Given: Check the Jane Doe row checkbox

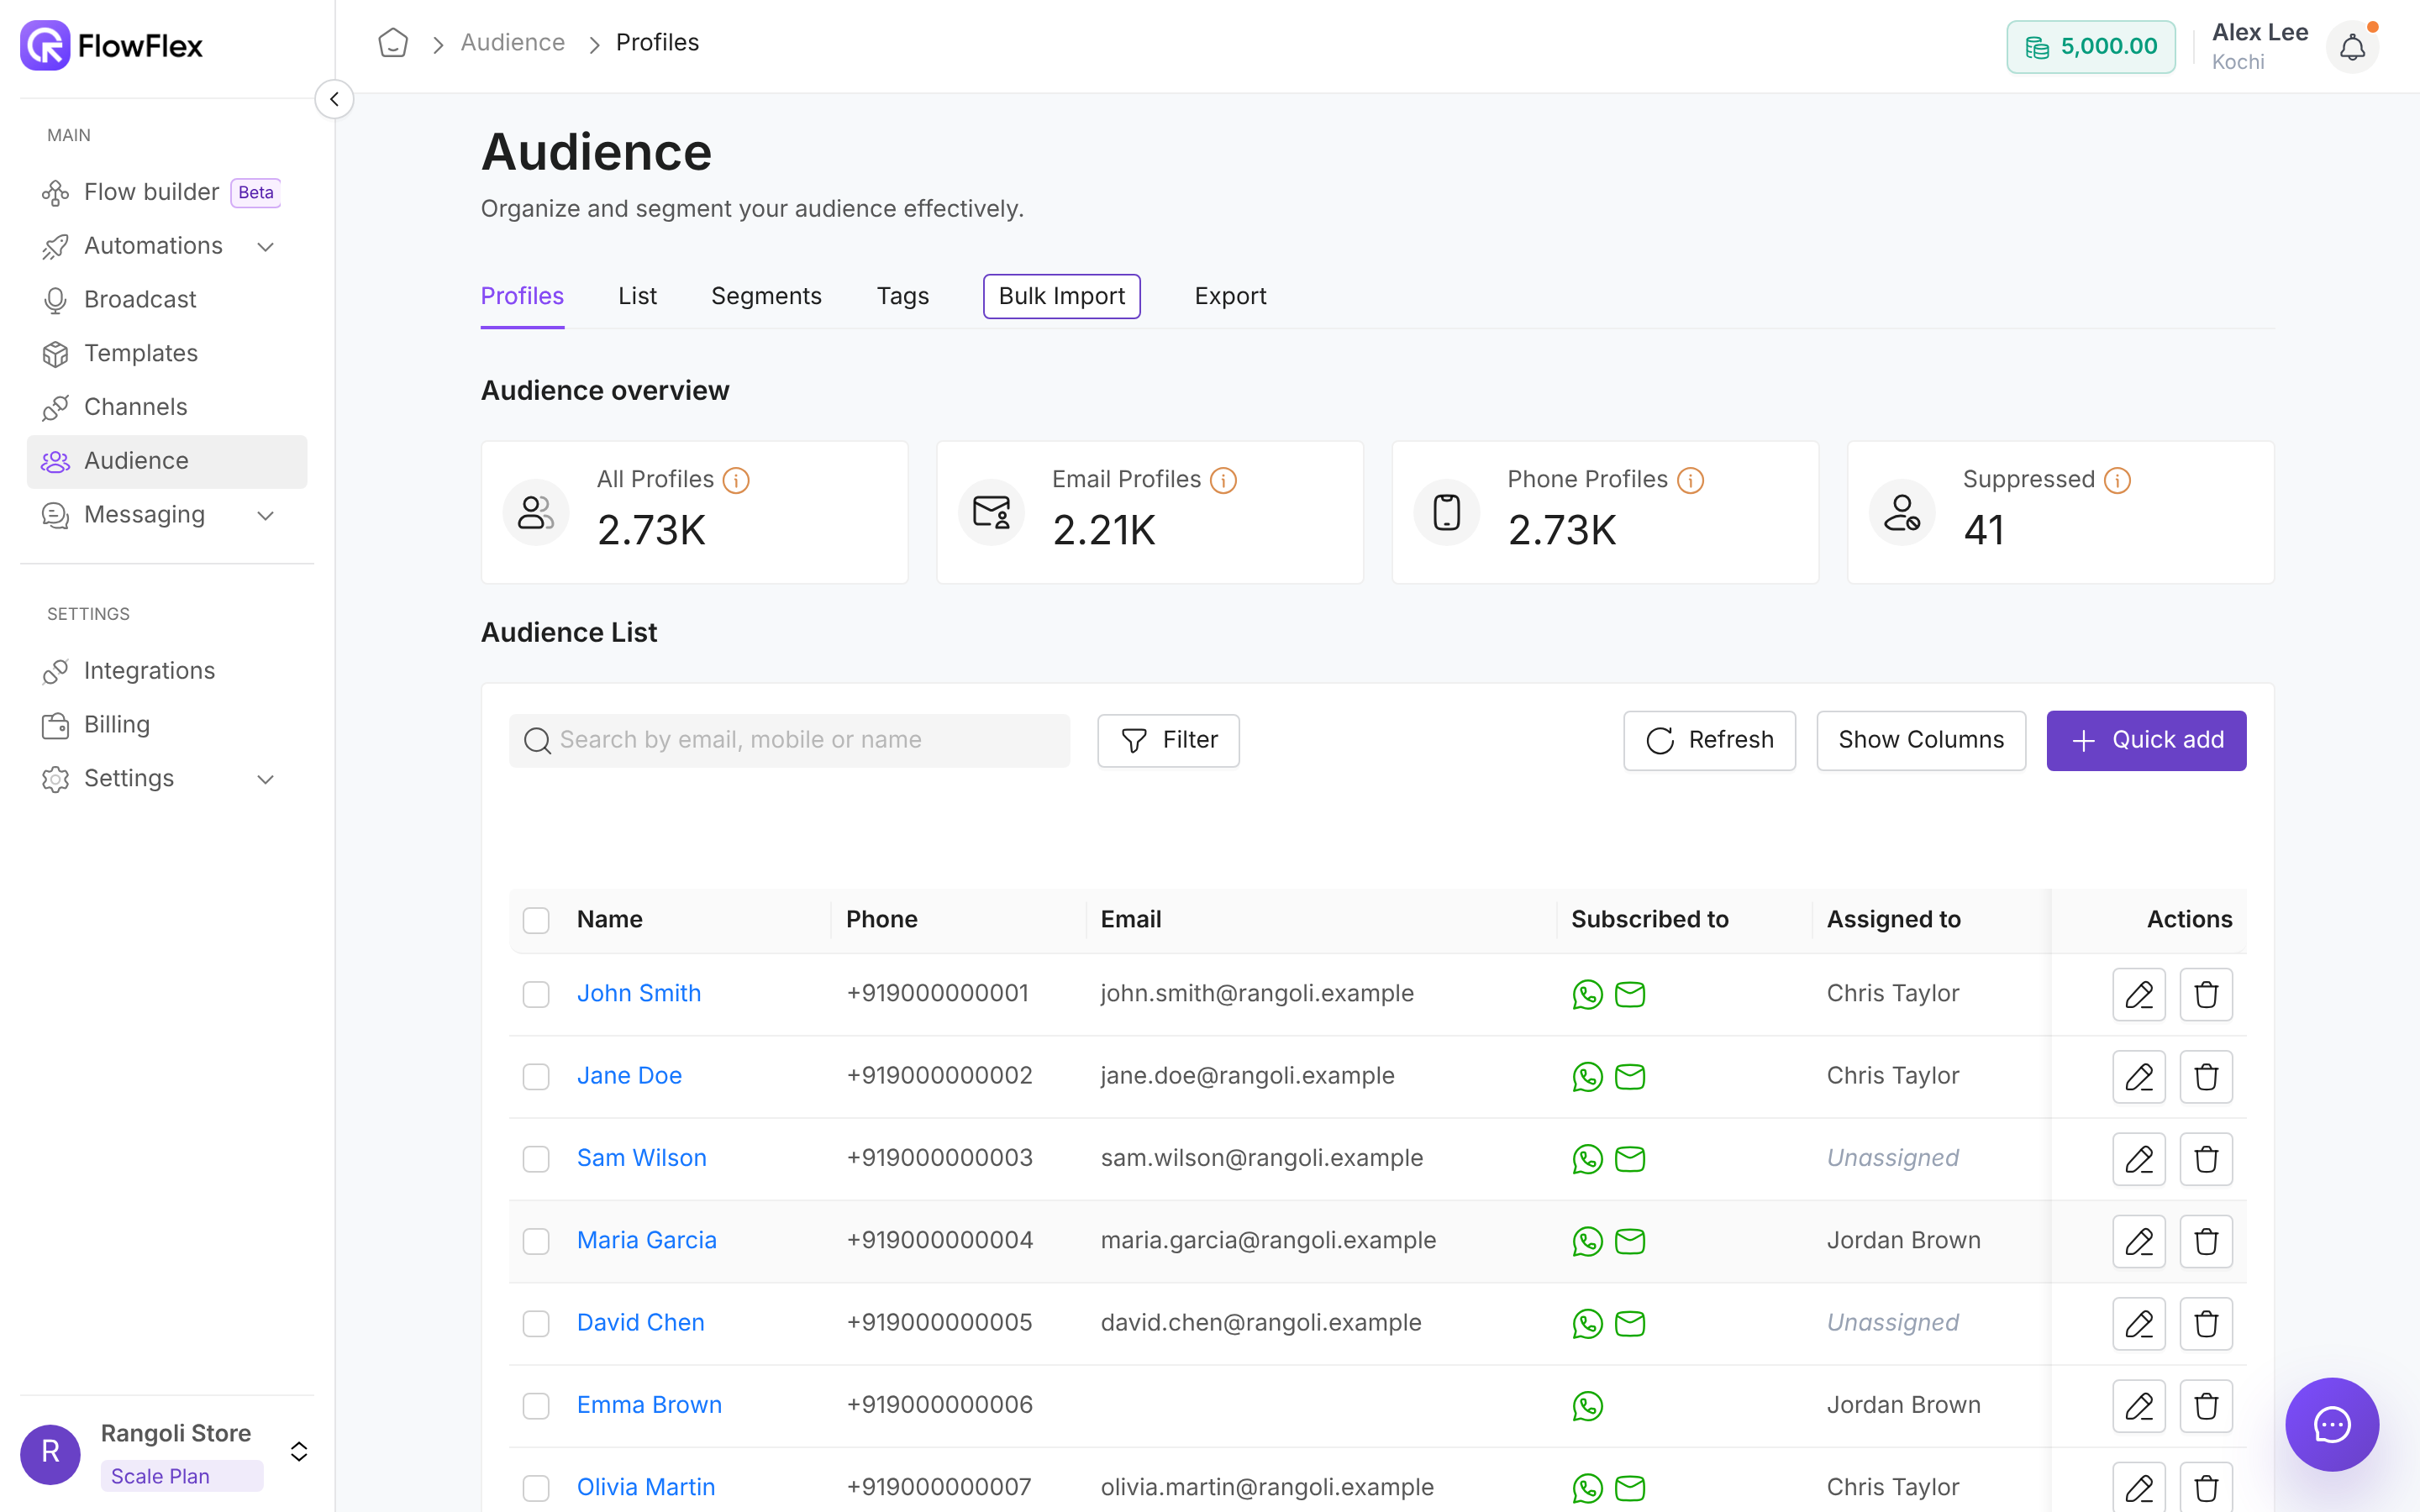Looking at the screenshot, I should tap(536, 1077).
